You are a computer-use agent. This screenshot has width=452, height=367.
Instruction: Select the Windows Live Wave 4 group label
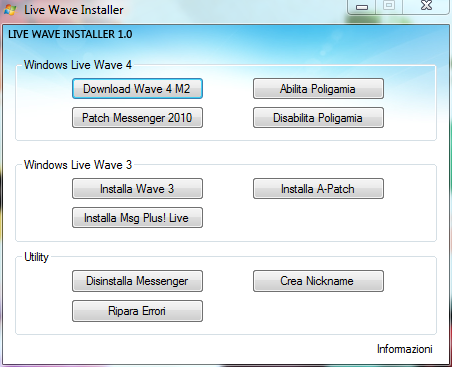coord(78,65)
